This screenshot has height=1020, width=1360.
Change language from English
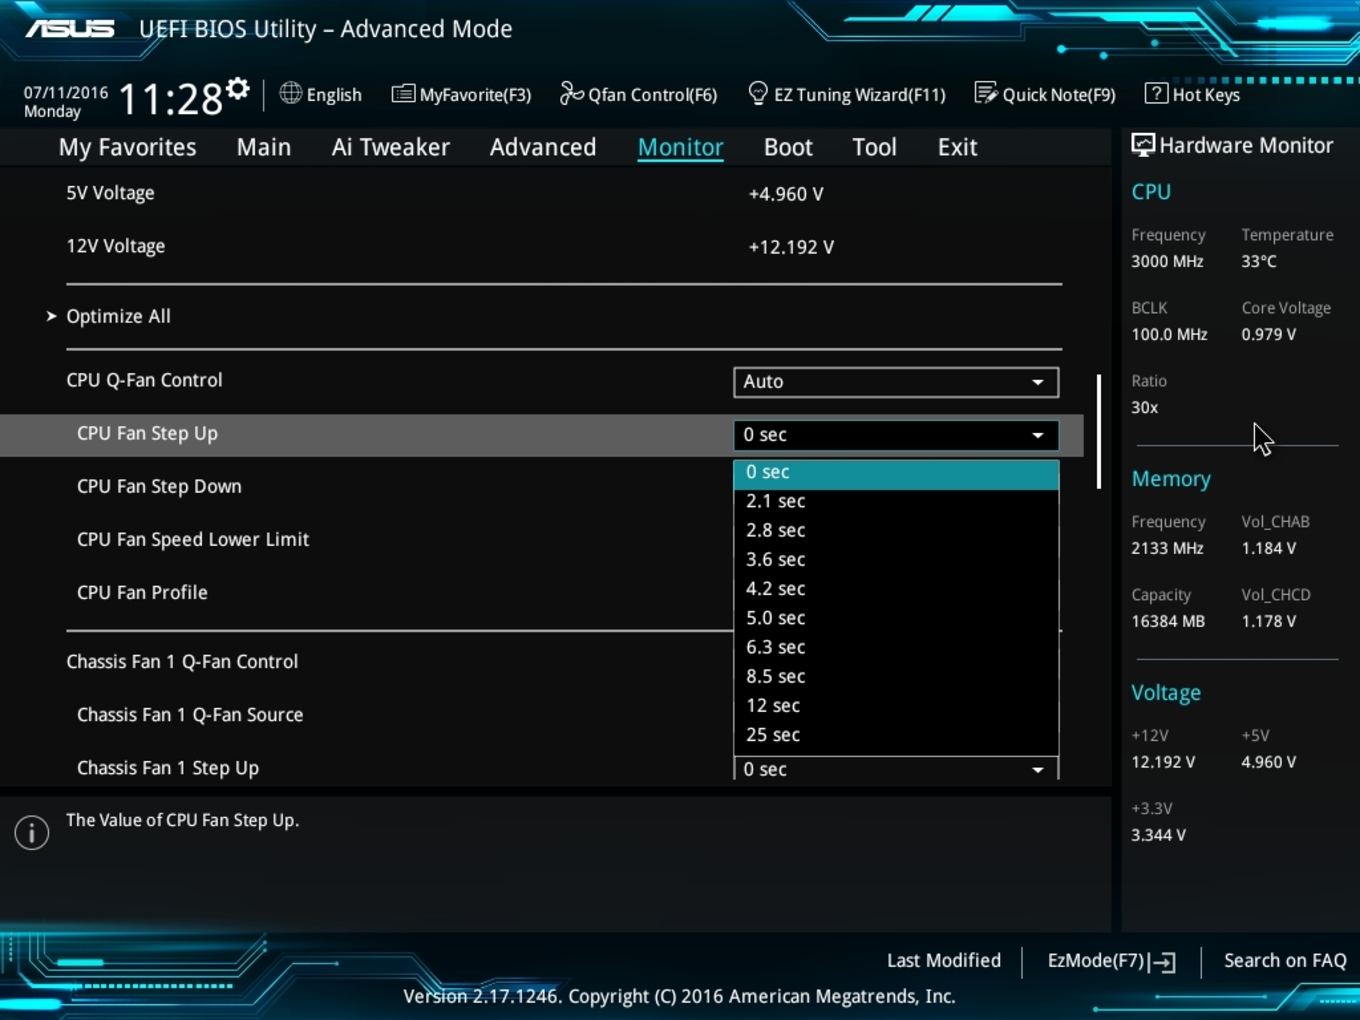click(x=321, y=94)
